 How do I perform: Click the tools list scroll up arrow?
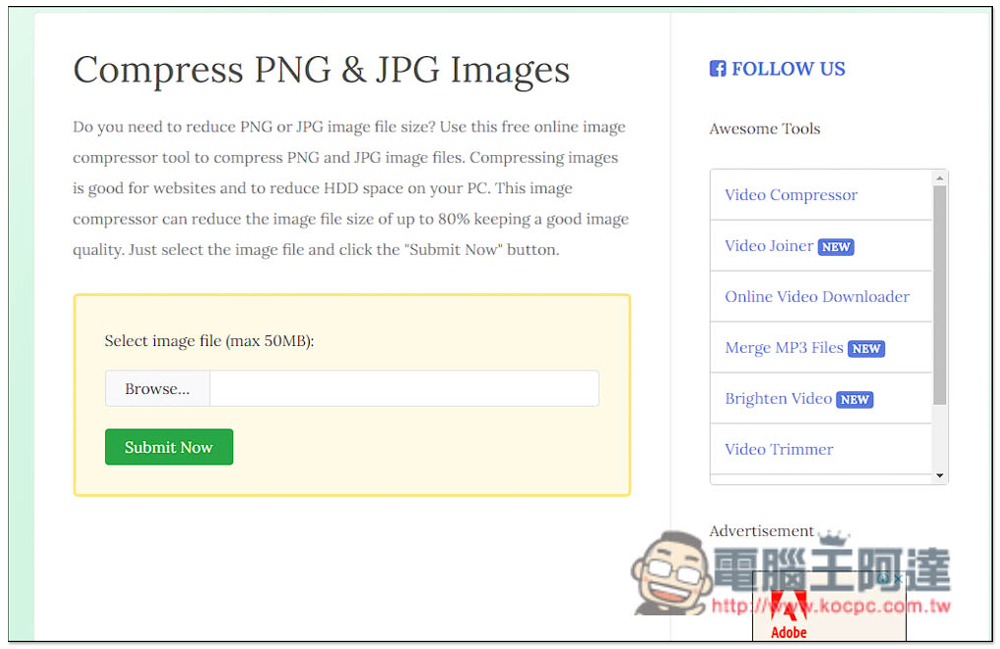939,178
